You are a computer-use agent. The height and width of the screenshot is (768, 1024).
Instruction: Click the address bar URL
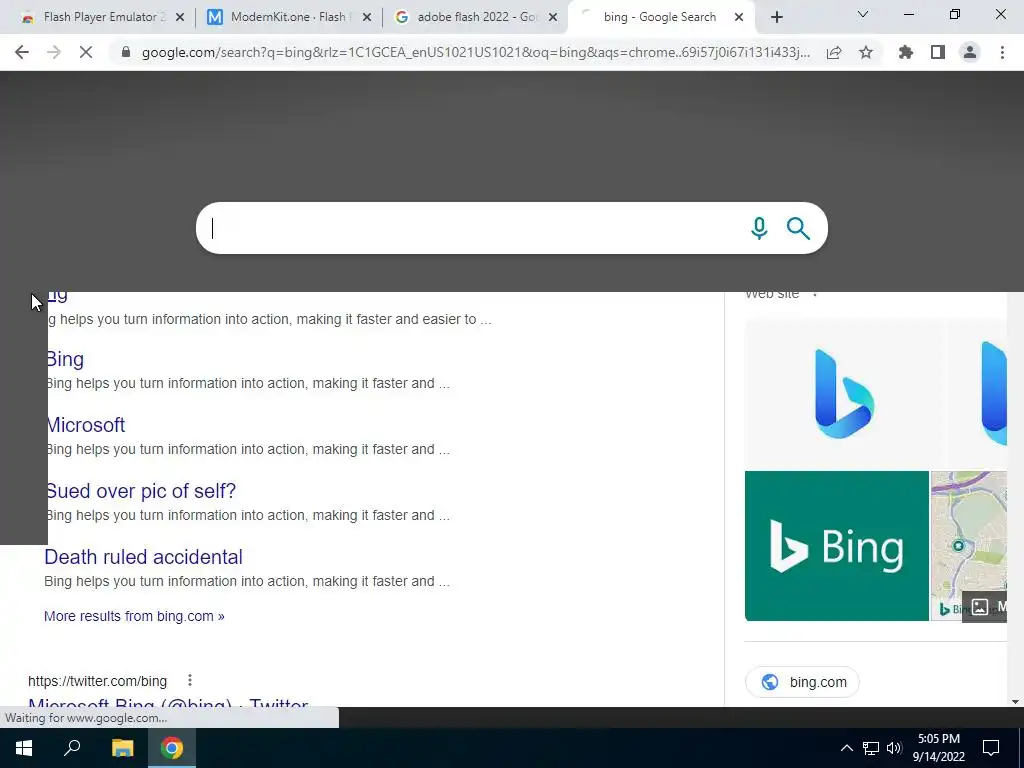[x=475, y=52]
